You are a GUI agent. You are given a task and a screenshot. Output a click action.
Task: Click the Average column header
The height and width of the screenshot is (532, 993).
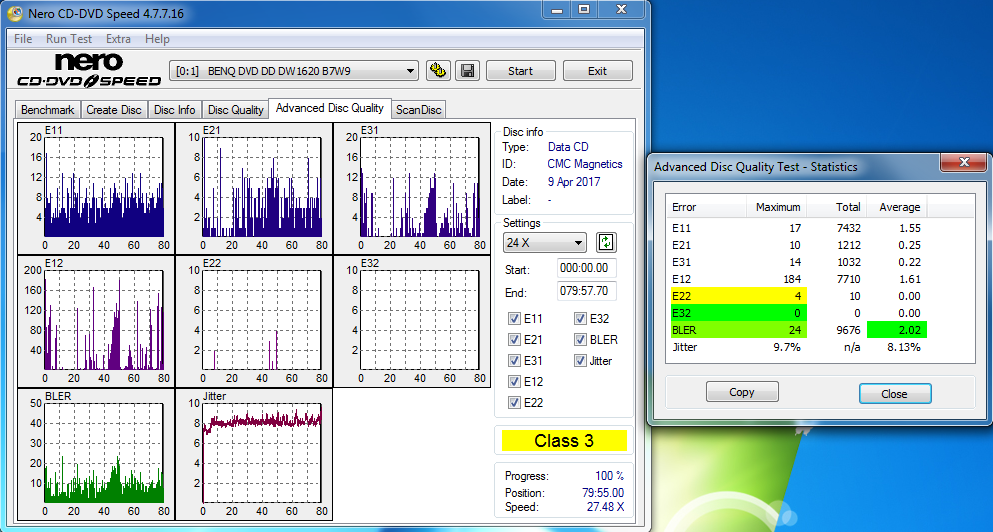click(897, 207)
